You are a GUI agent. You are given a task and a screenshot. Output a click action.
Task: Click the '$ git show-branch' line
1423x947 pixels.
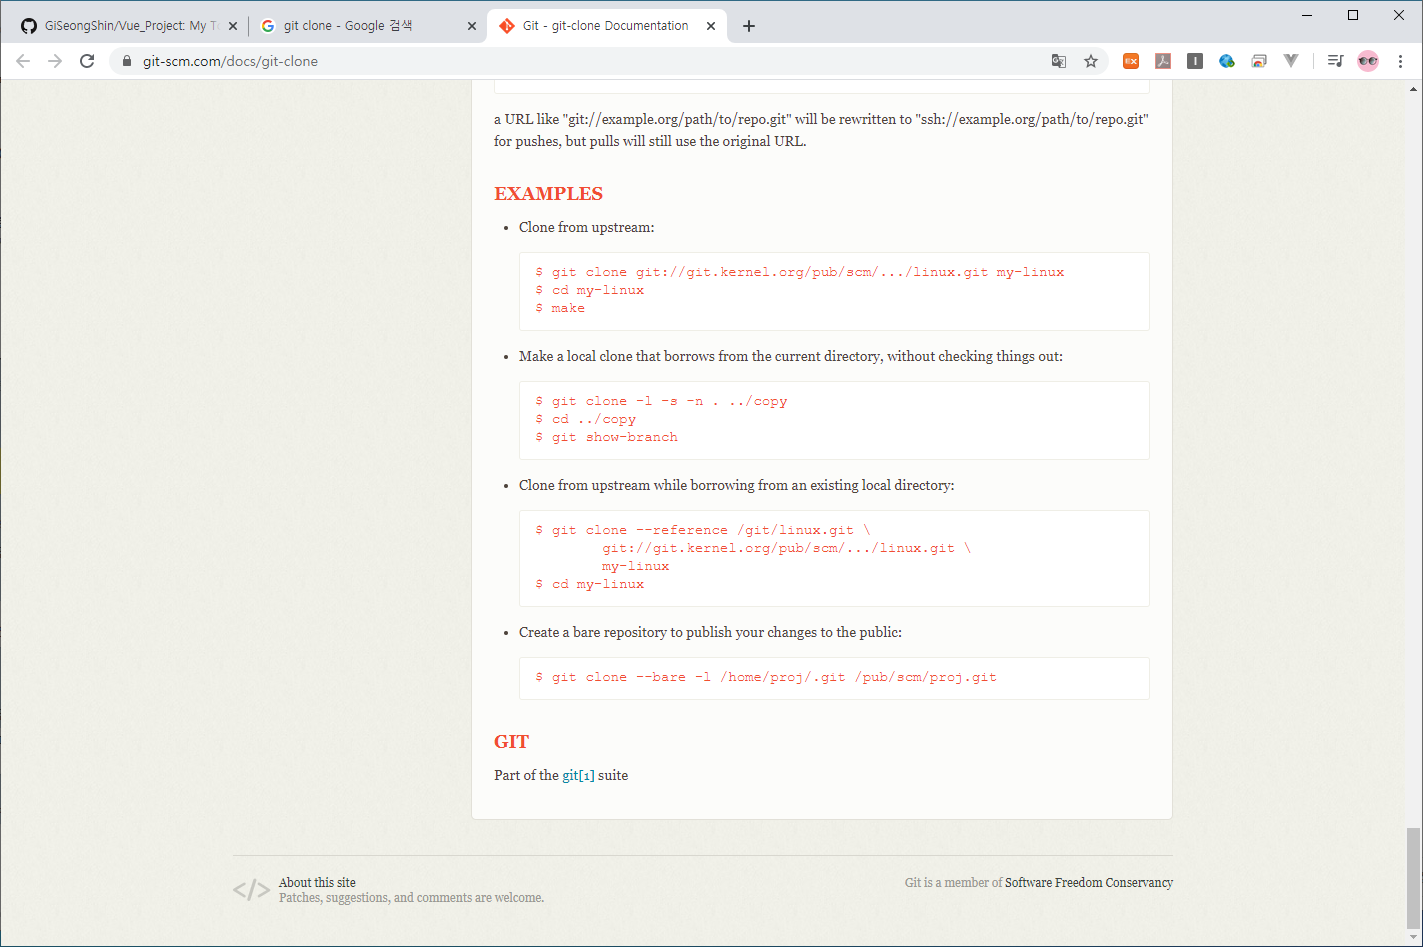[x=606, y=437]
